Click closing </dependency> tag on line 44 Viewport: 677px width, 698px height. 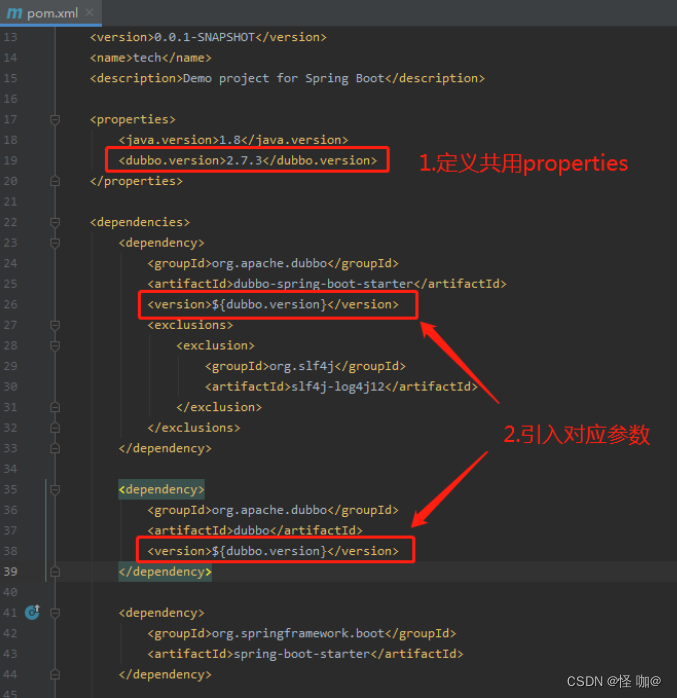(x=165, y=674)
